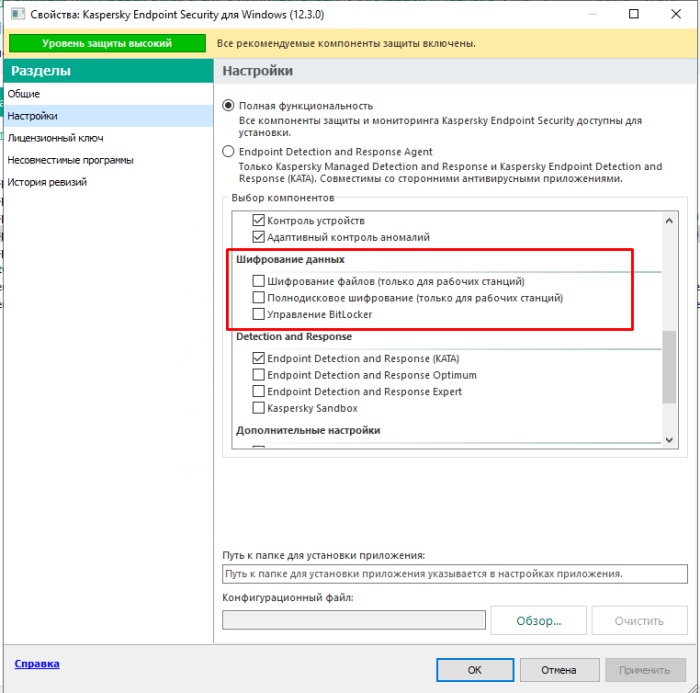Click the scroll down arrow of component list
The height and width of the screenshot is (693, 700).
click(669, 440)
